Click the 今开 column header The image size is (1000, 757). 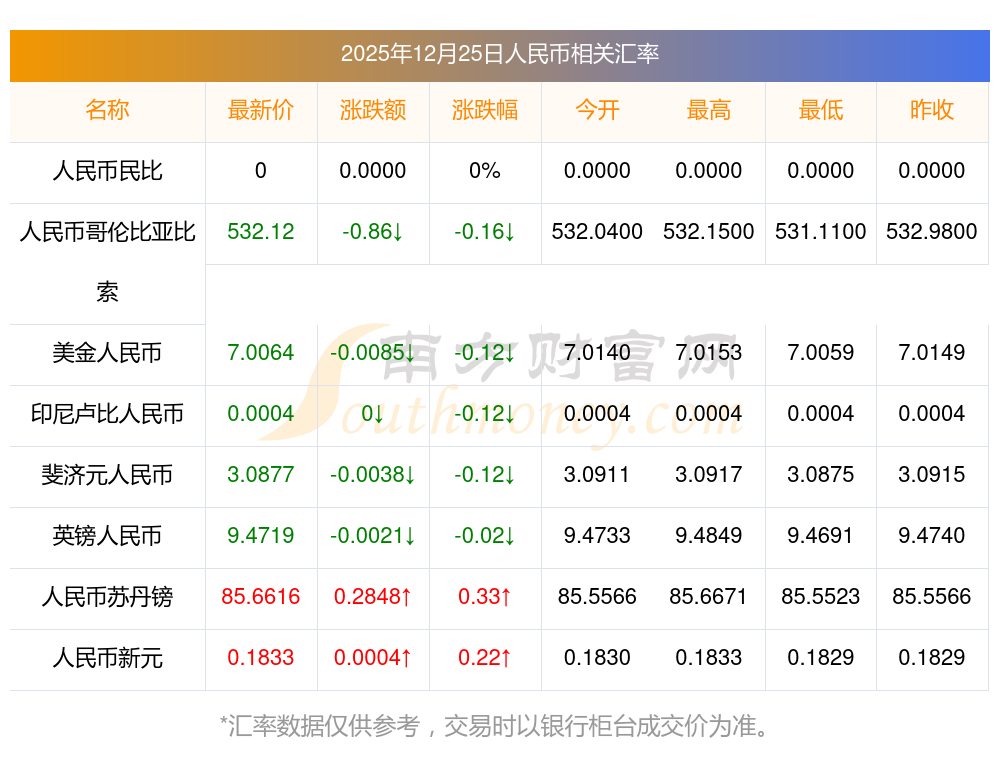coord(597,110)
